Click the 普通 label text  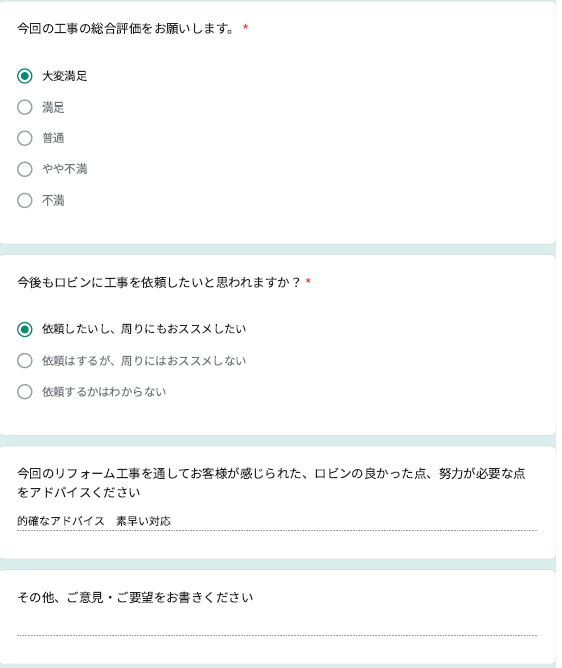[53, 138]
